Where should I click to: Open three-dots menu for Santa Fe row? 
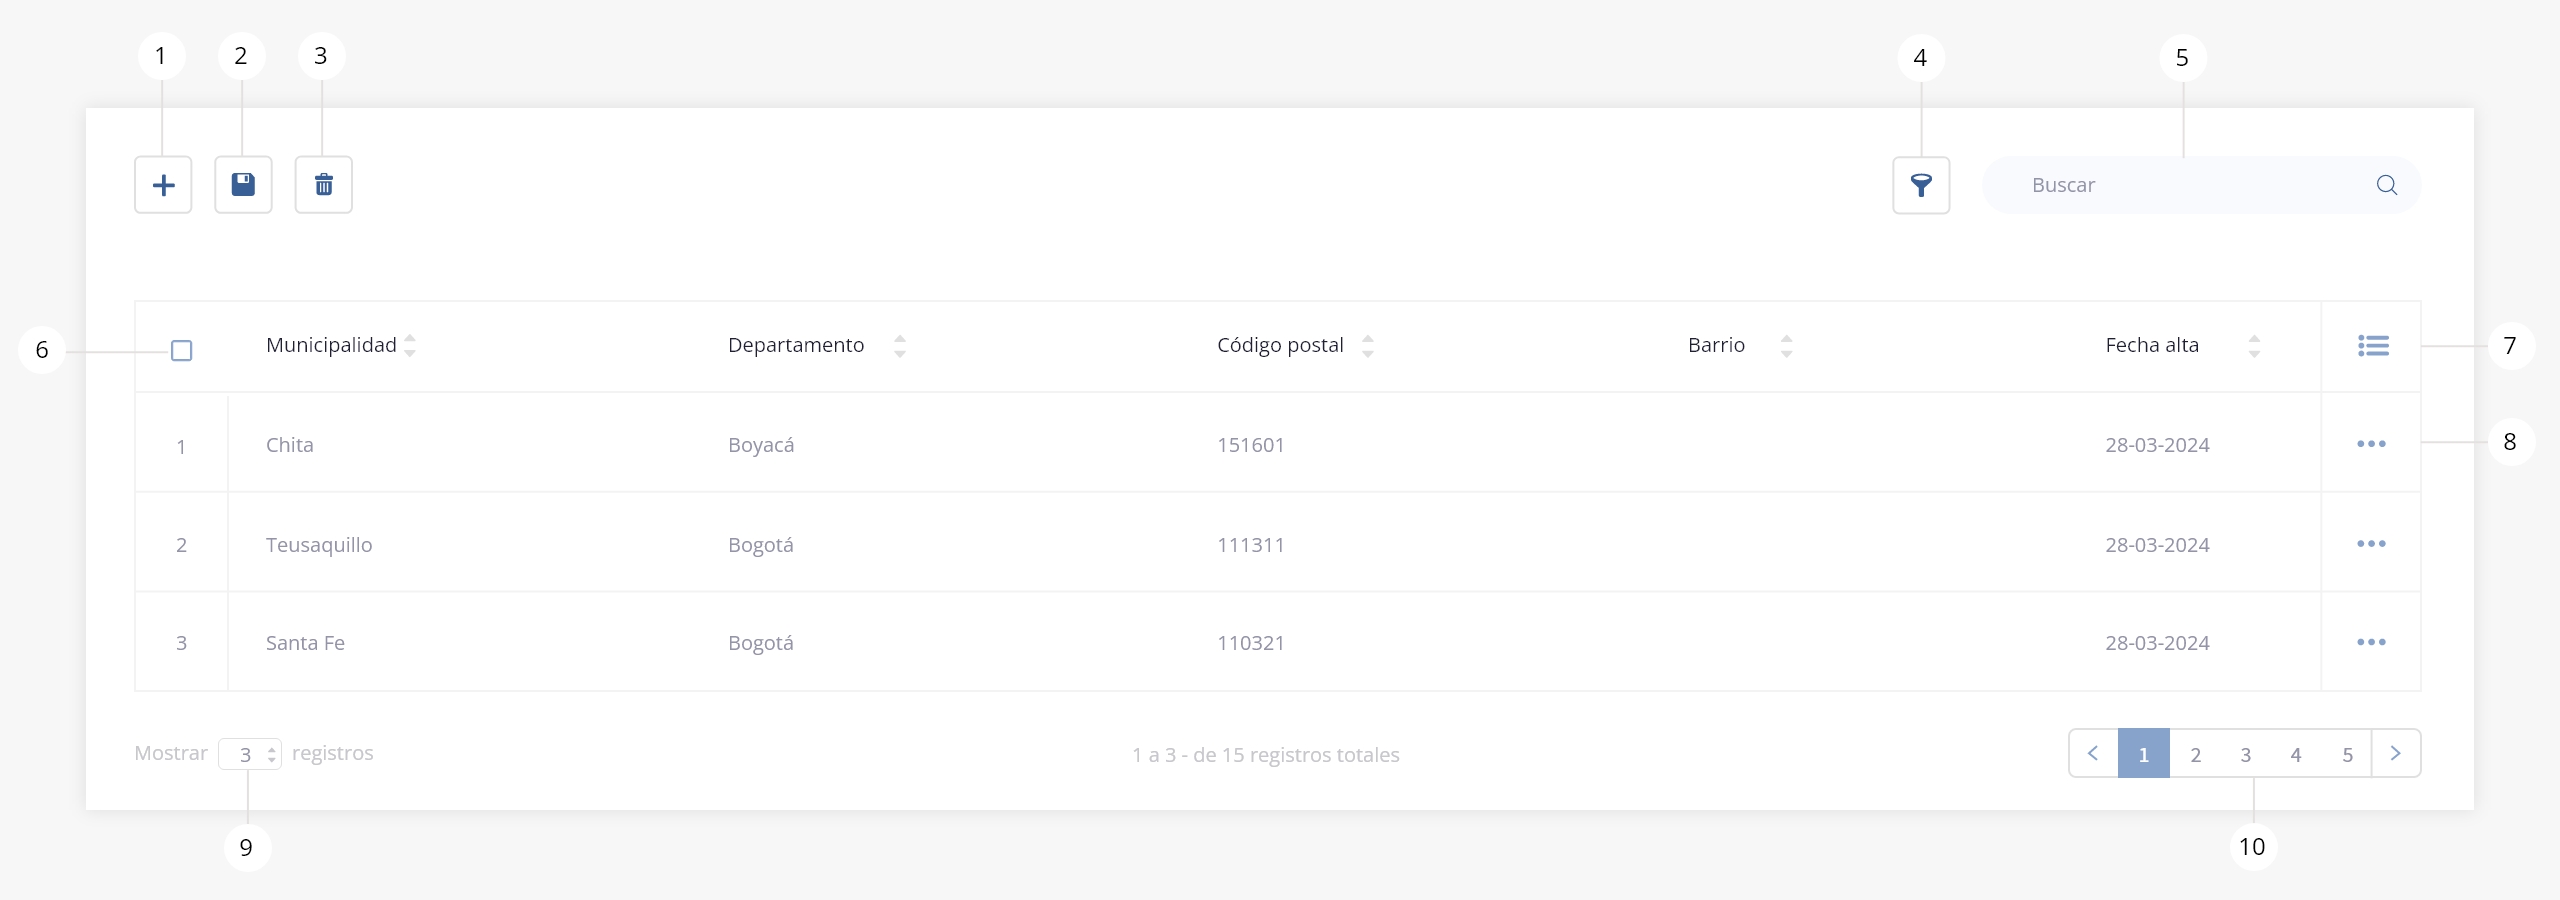pyautogui.click(x=2371, y=642)
